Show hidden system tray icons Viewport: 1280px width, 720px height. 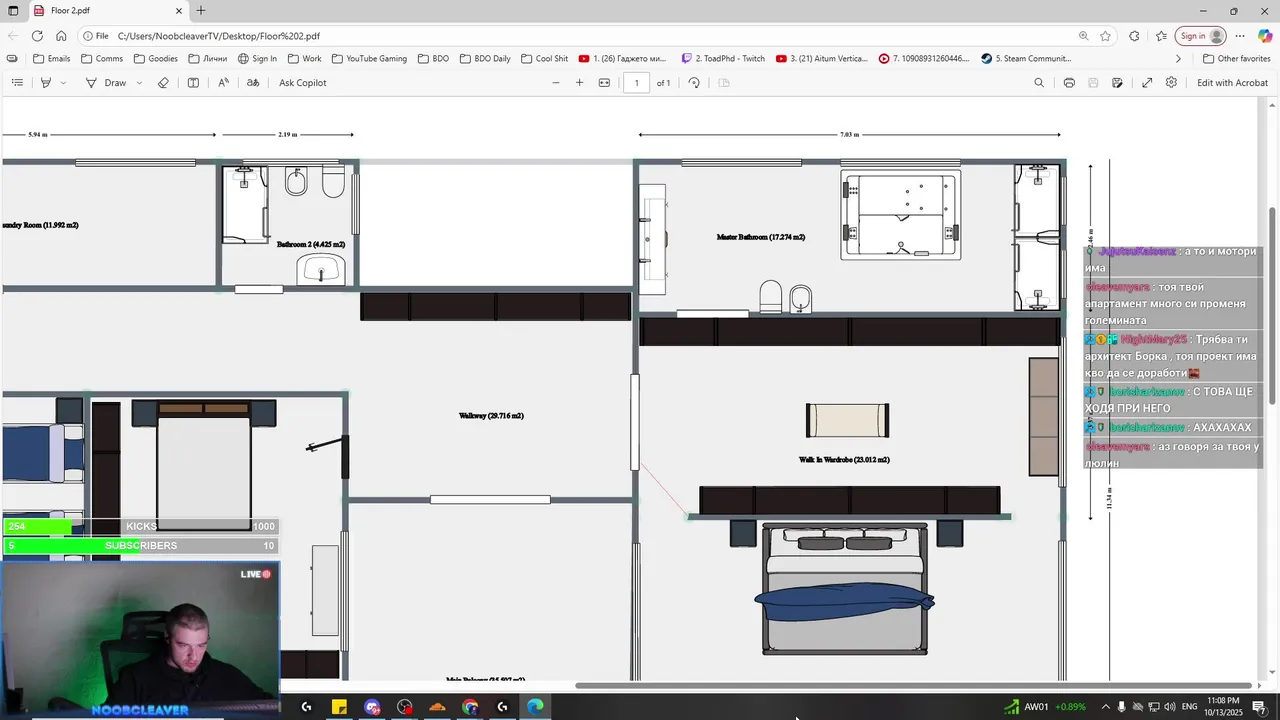(x=1105, y=707)
